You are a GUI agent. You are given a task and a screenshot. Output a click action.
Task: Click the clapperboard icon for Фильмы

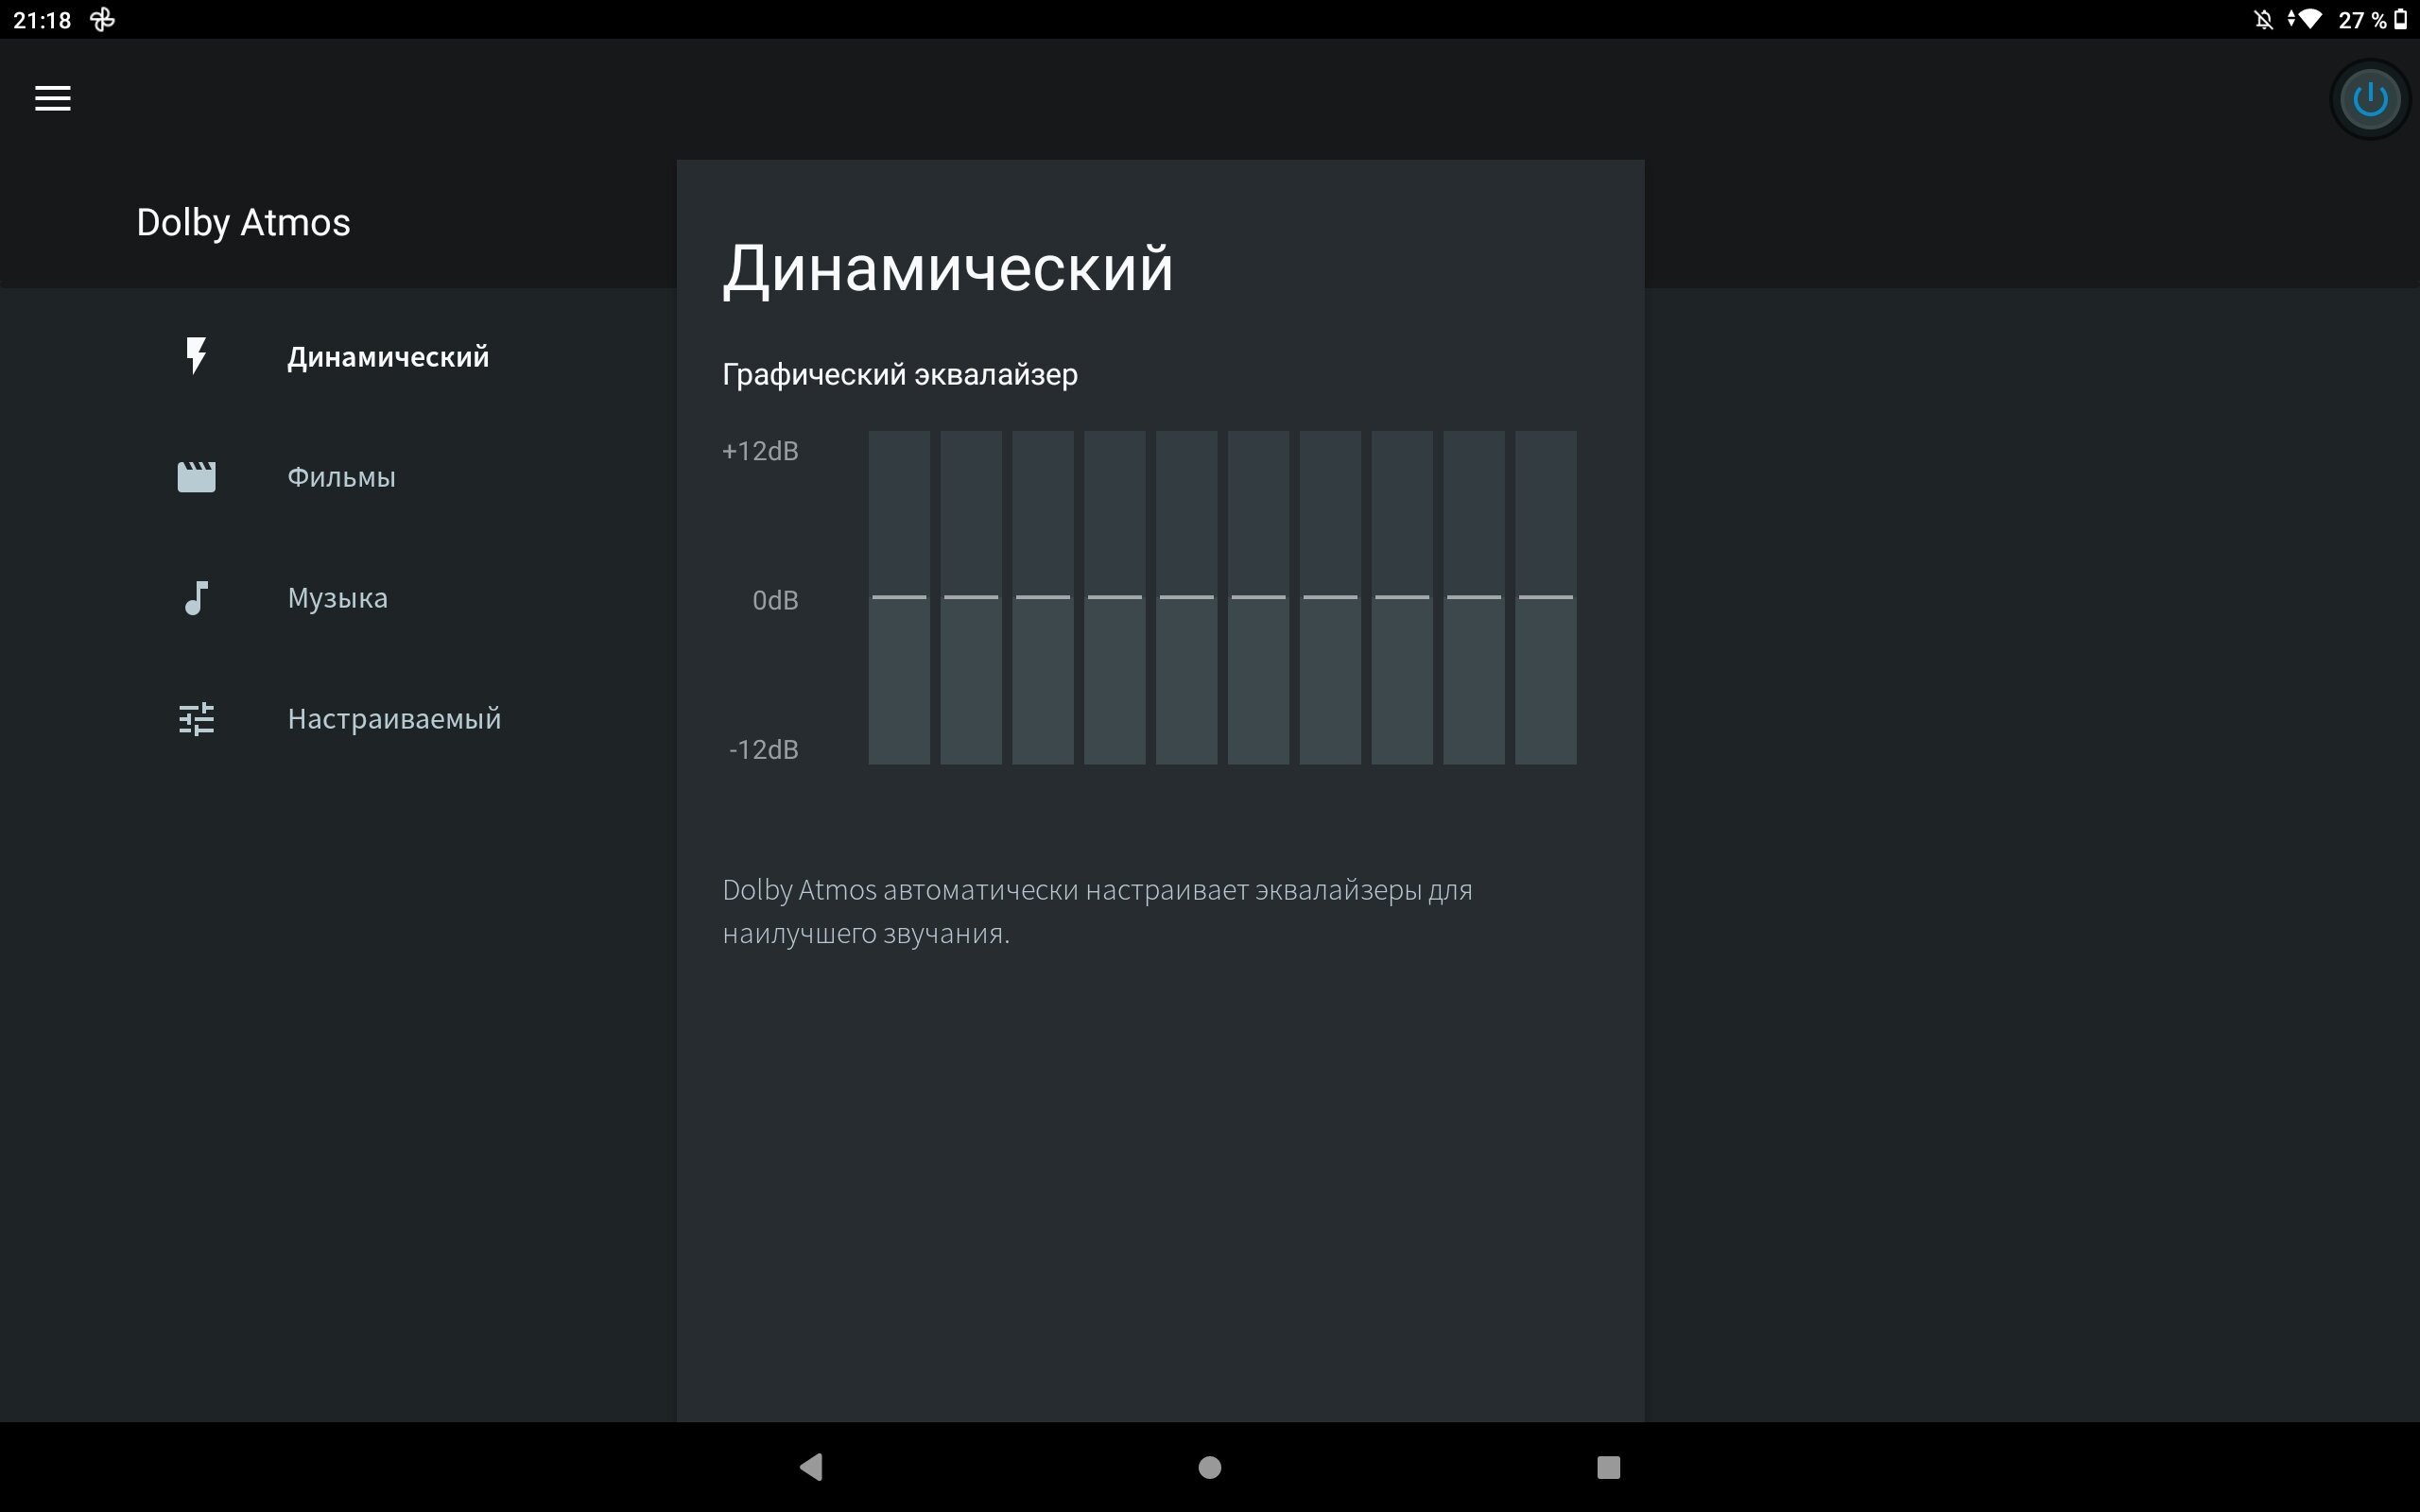tap(196, 477)
